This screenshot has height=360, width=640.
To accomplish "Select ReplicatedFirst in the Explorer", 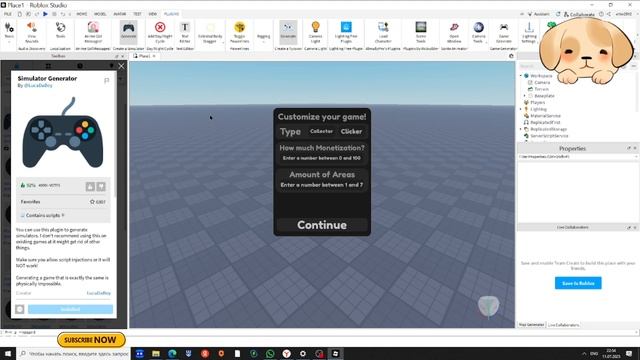I will pos(545,122).
